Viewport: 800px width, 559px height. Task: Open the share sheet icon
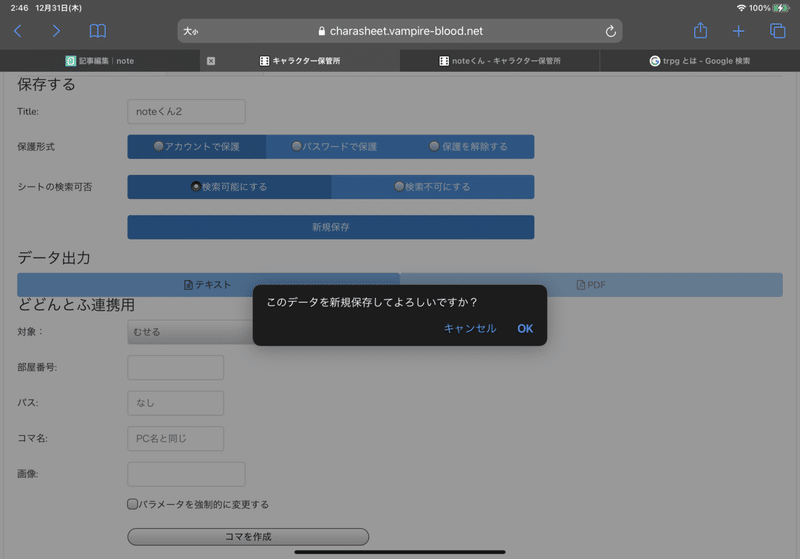coord(701,31)
